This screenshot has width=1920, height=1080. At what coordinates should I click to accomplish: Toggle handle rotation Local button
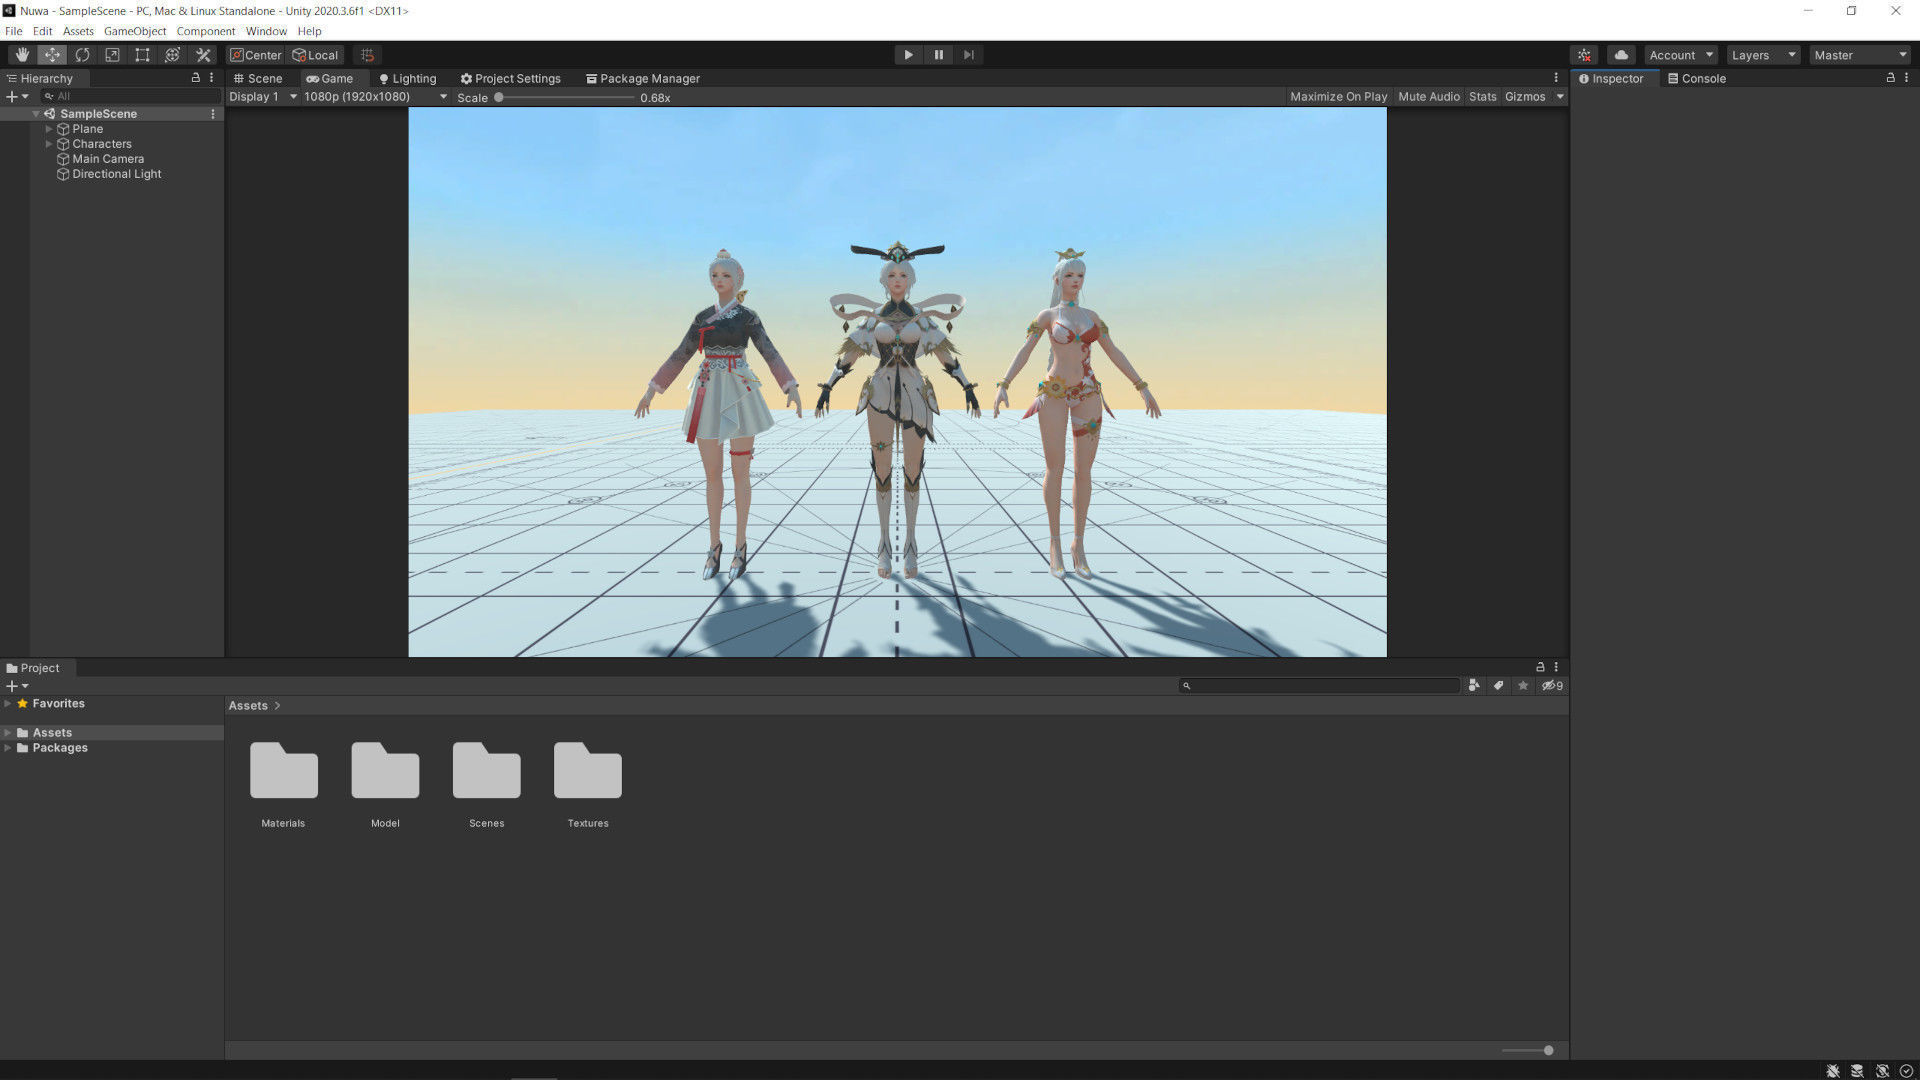(316, 55)
